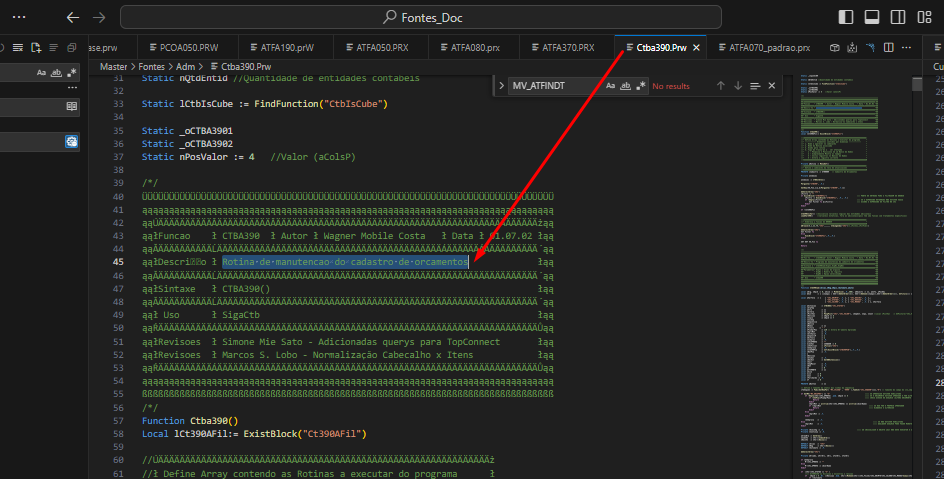Go to previous match in the find widget
Viewport: 944px width, 479px height.
tap(721, 86)
